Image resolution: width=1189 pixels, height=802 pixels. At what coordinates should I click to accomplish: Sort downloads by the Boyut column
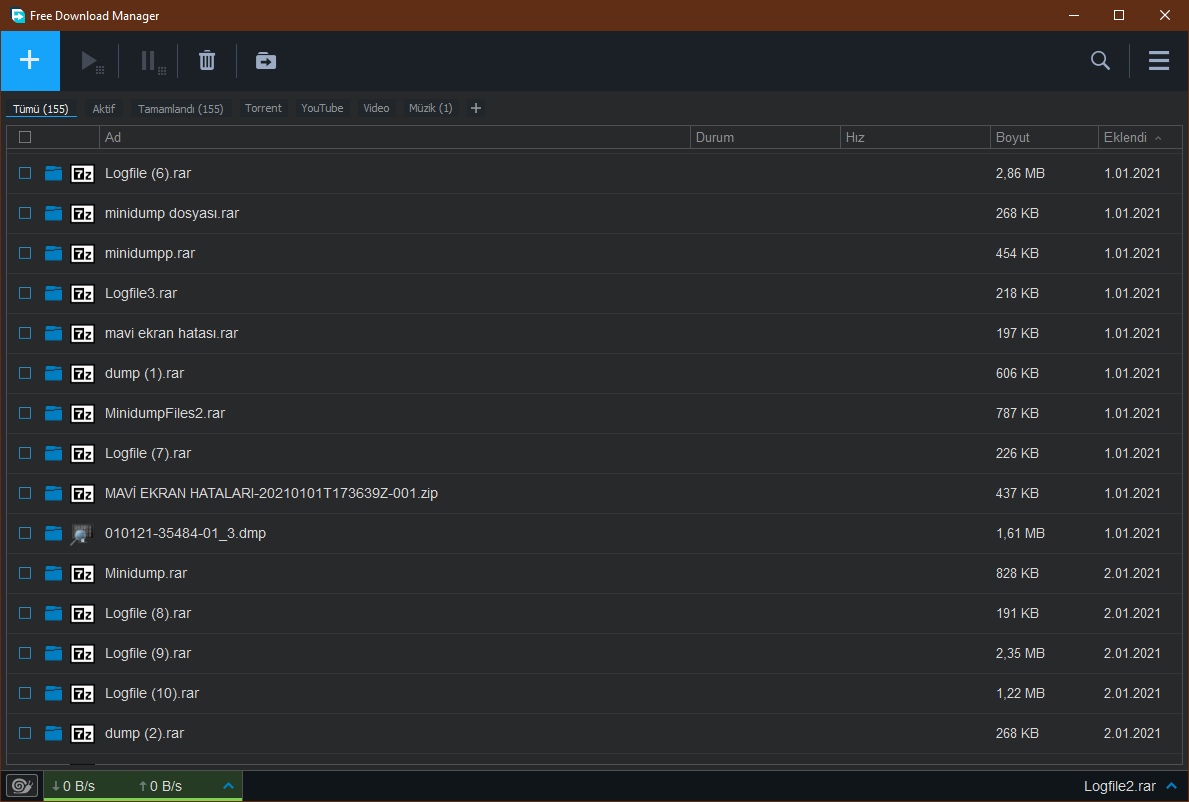tap(1011, 137)
